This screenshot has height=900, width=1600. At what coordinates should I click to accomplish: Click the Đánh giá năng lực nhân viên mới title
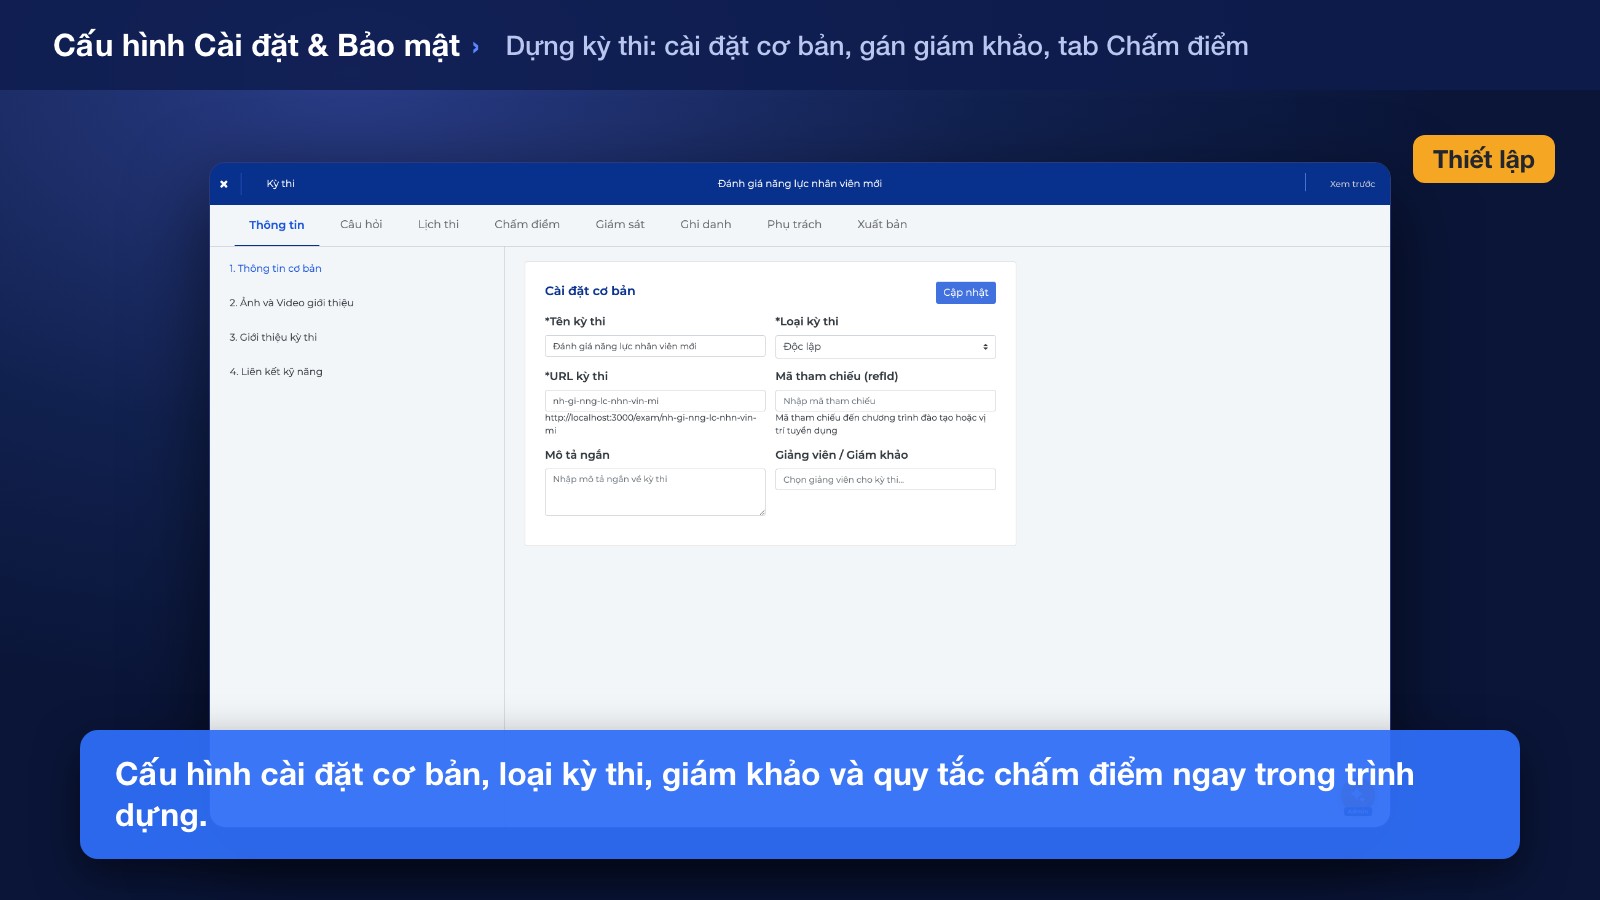(800, 184)
